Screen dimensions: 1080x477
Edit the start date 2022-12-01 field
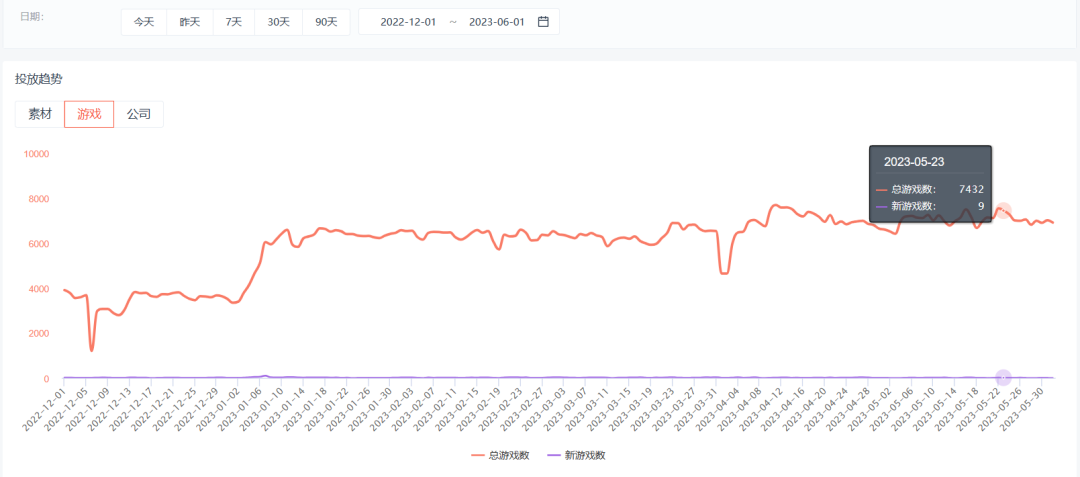(408, 22)
